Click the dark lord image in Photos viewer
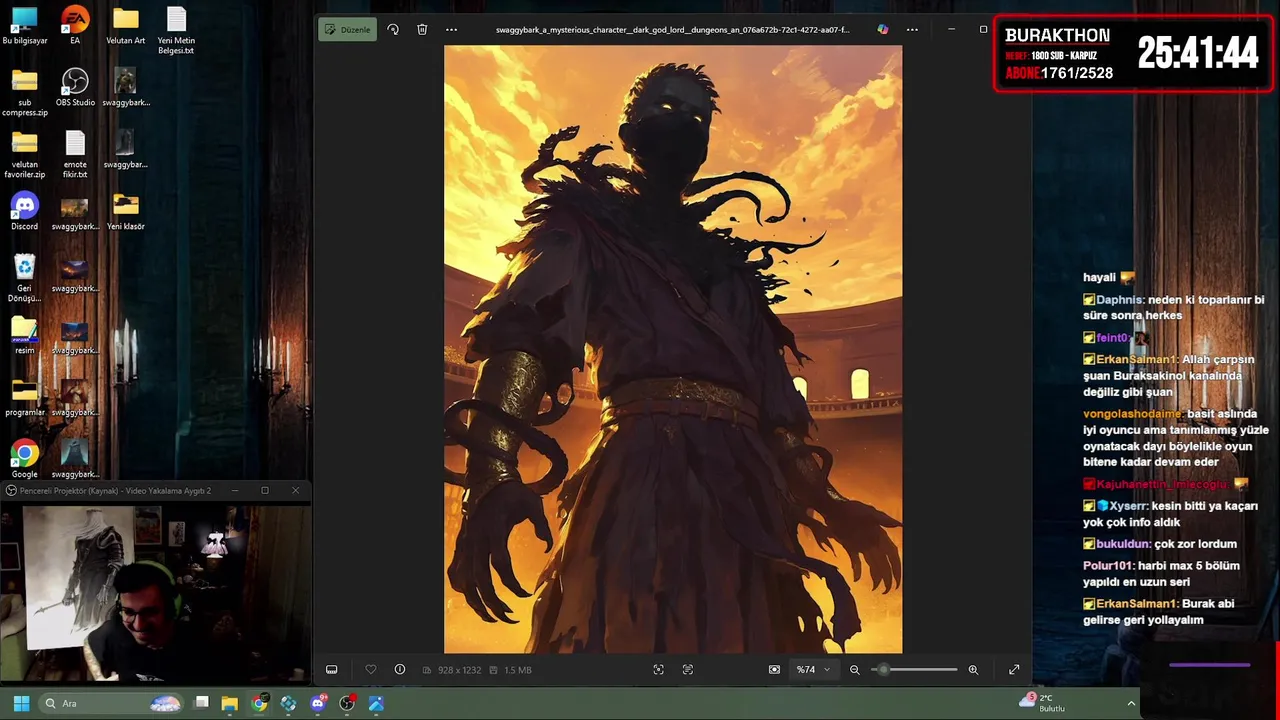Image resolution: width=1280 pixels, height=720 pixels. tap(673, 349)
